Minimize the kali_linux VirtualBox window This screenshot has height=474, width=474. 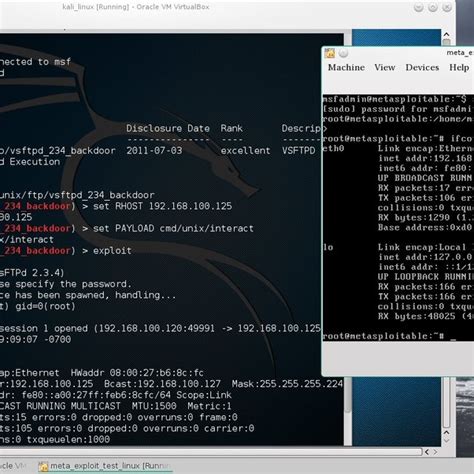click(418, 7)
